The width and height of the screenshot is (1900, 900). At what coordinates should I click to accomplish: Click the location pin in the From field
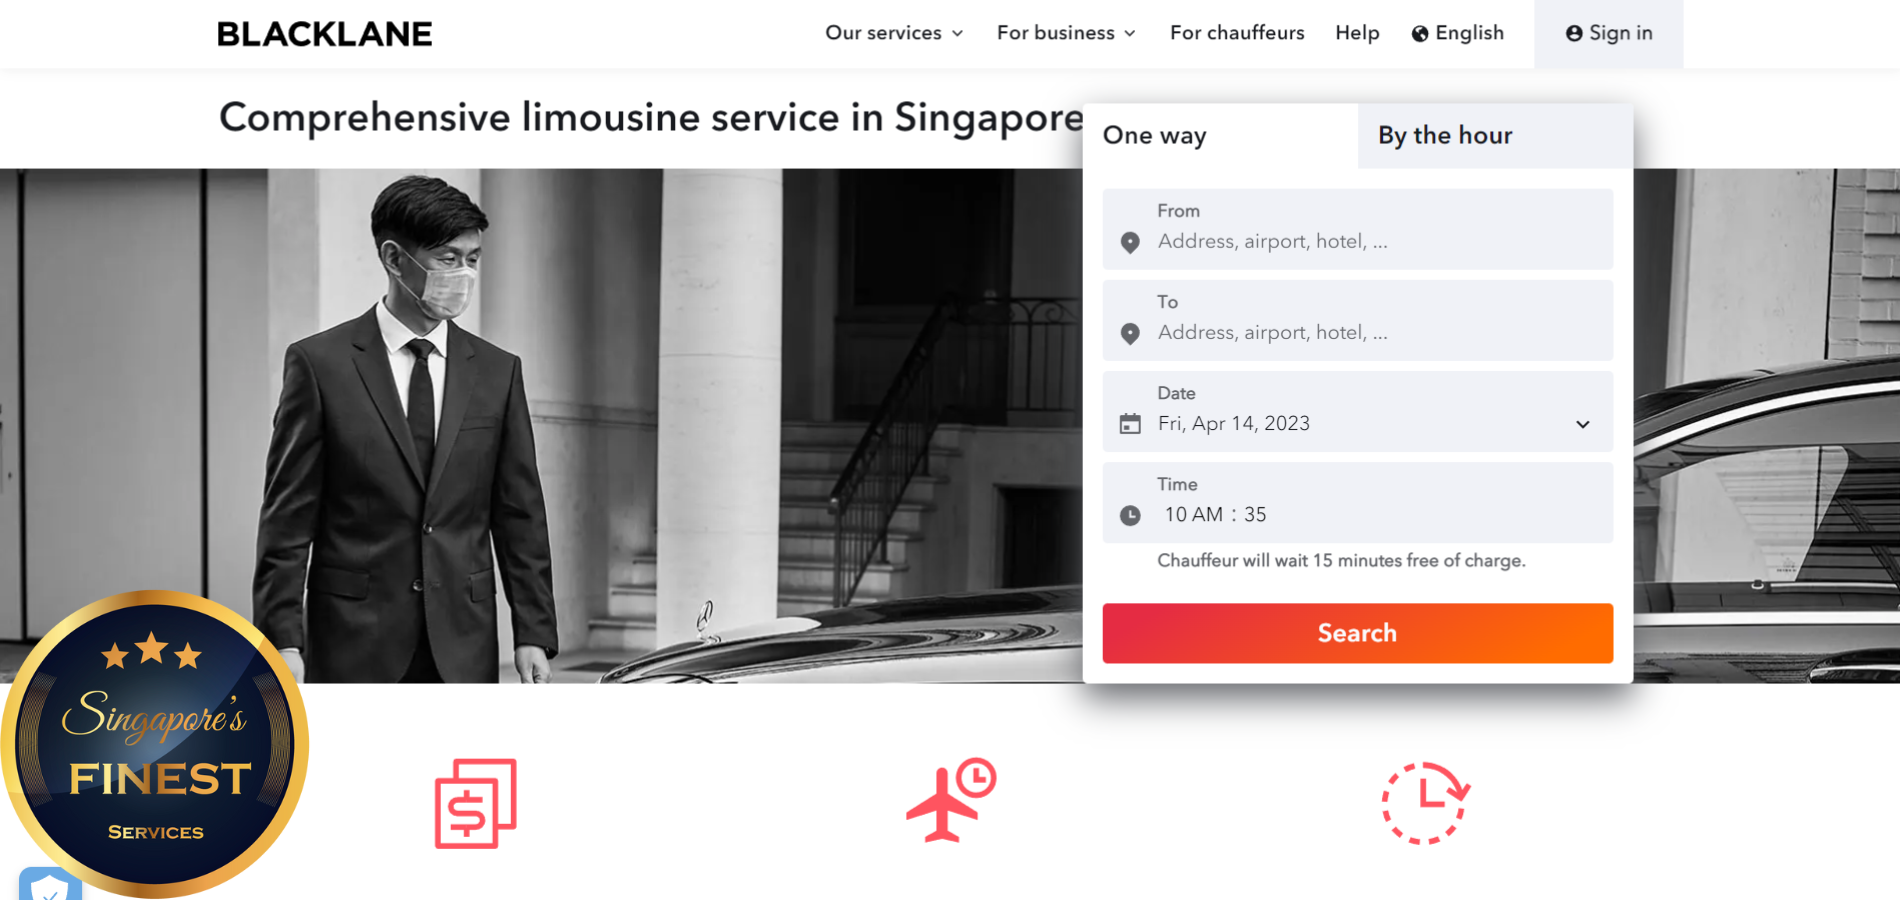[x=1130, y=243]
